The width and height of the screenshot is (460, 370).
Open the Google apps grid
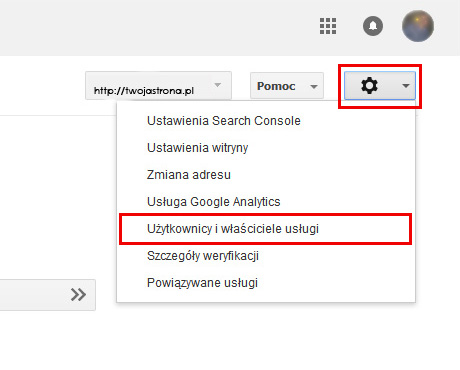click(x=328, y=26)
